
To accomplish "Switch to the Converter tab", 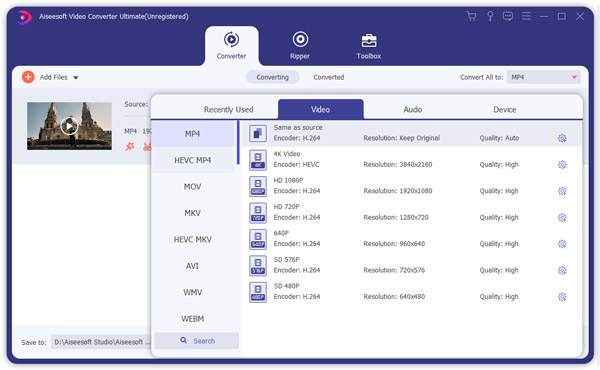I will [232, 46].
